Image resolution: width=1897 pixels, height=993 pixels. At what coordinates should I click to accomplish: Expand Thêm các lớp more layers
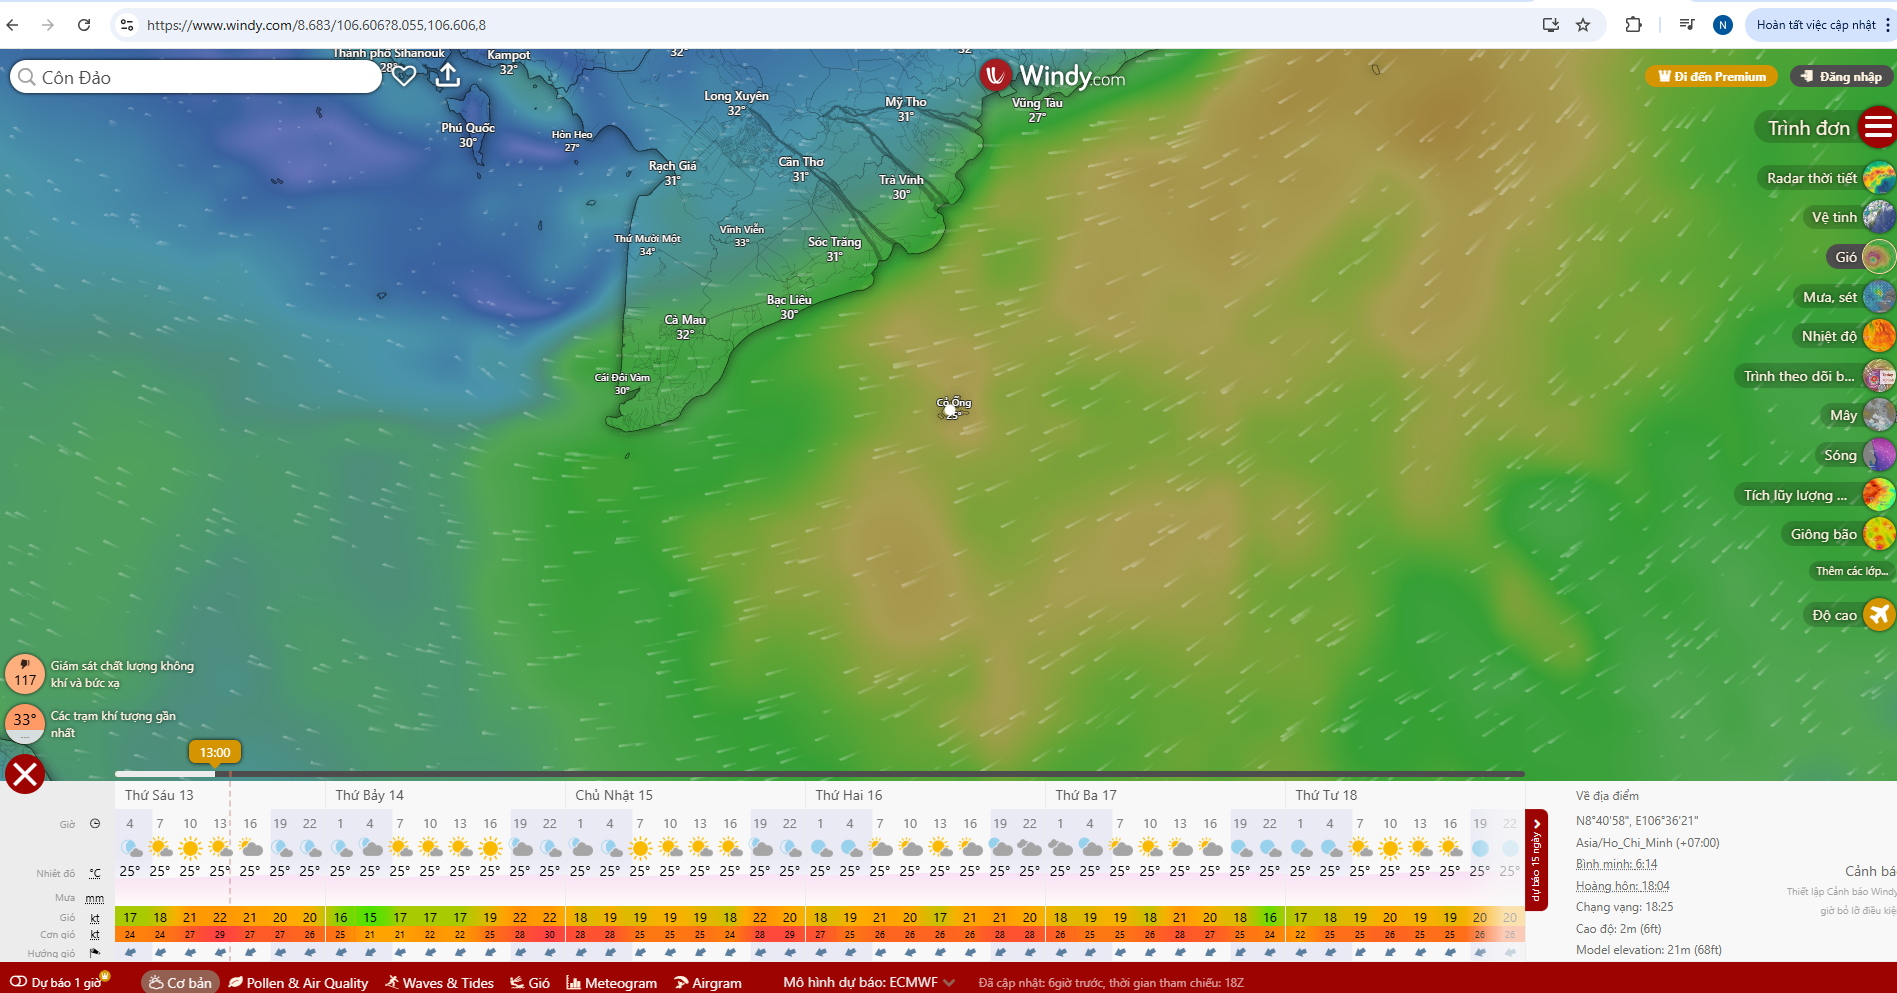(1851, 571)
